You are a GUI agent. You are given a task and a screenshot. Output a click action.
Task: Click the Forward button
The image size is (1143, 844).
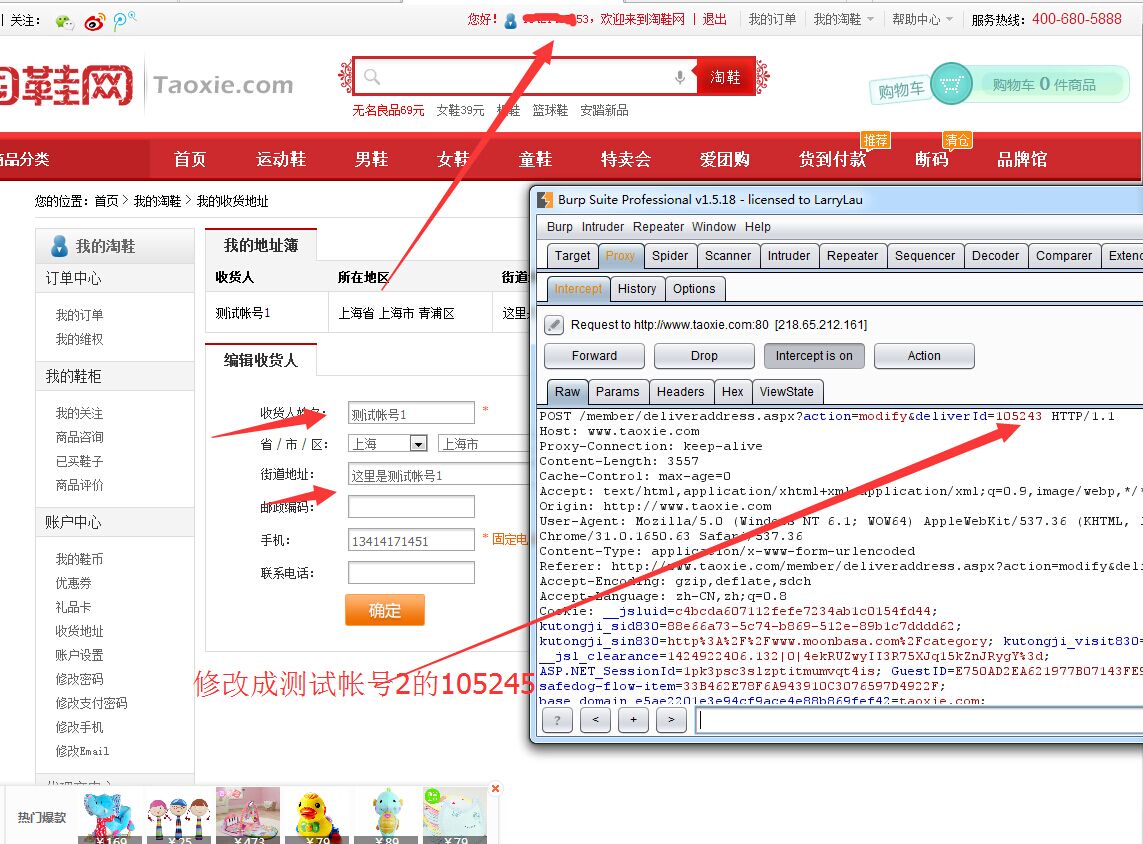coord(594,356)
